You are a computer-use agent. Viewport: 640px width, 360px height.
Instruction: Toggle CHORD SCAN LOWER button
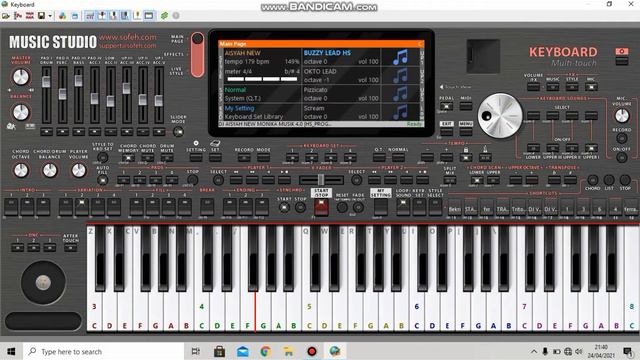(x=476, y=180)
